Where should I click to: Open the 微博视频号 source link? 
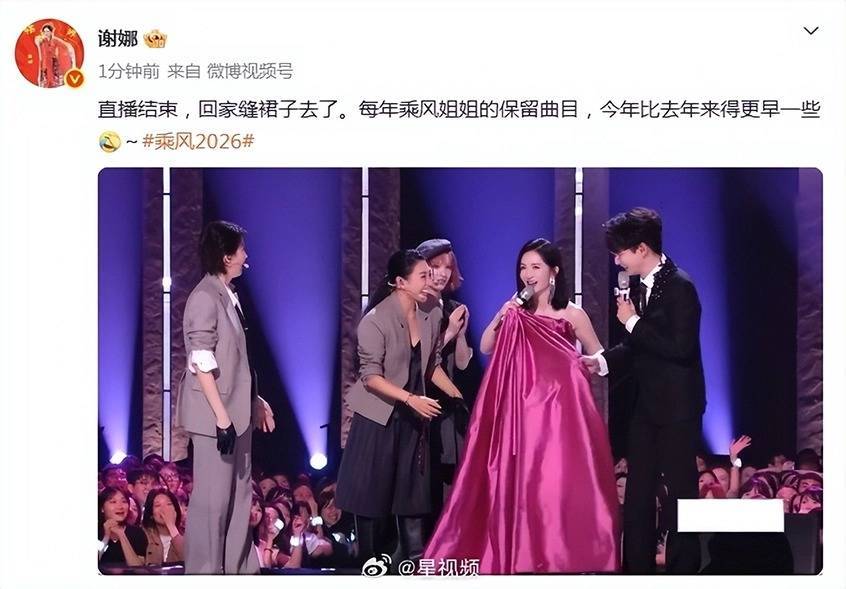click(x=250, y=71)
